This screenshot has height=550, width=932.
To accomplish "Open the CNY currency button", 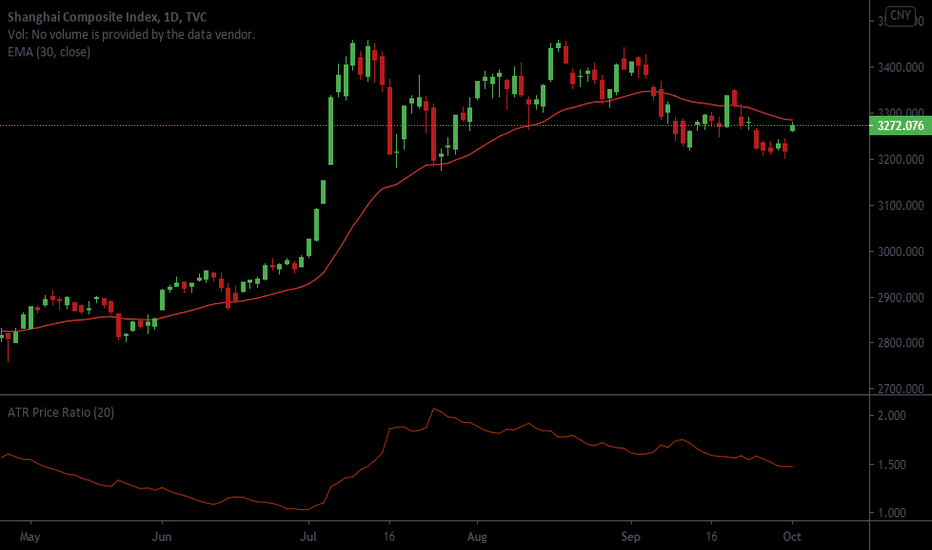I will [900, 15].
